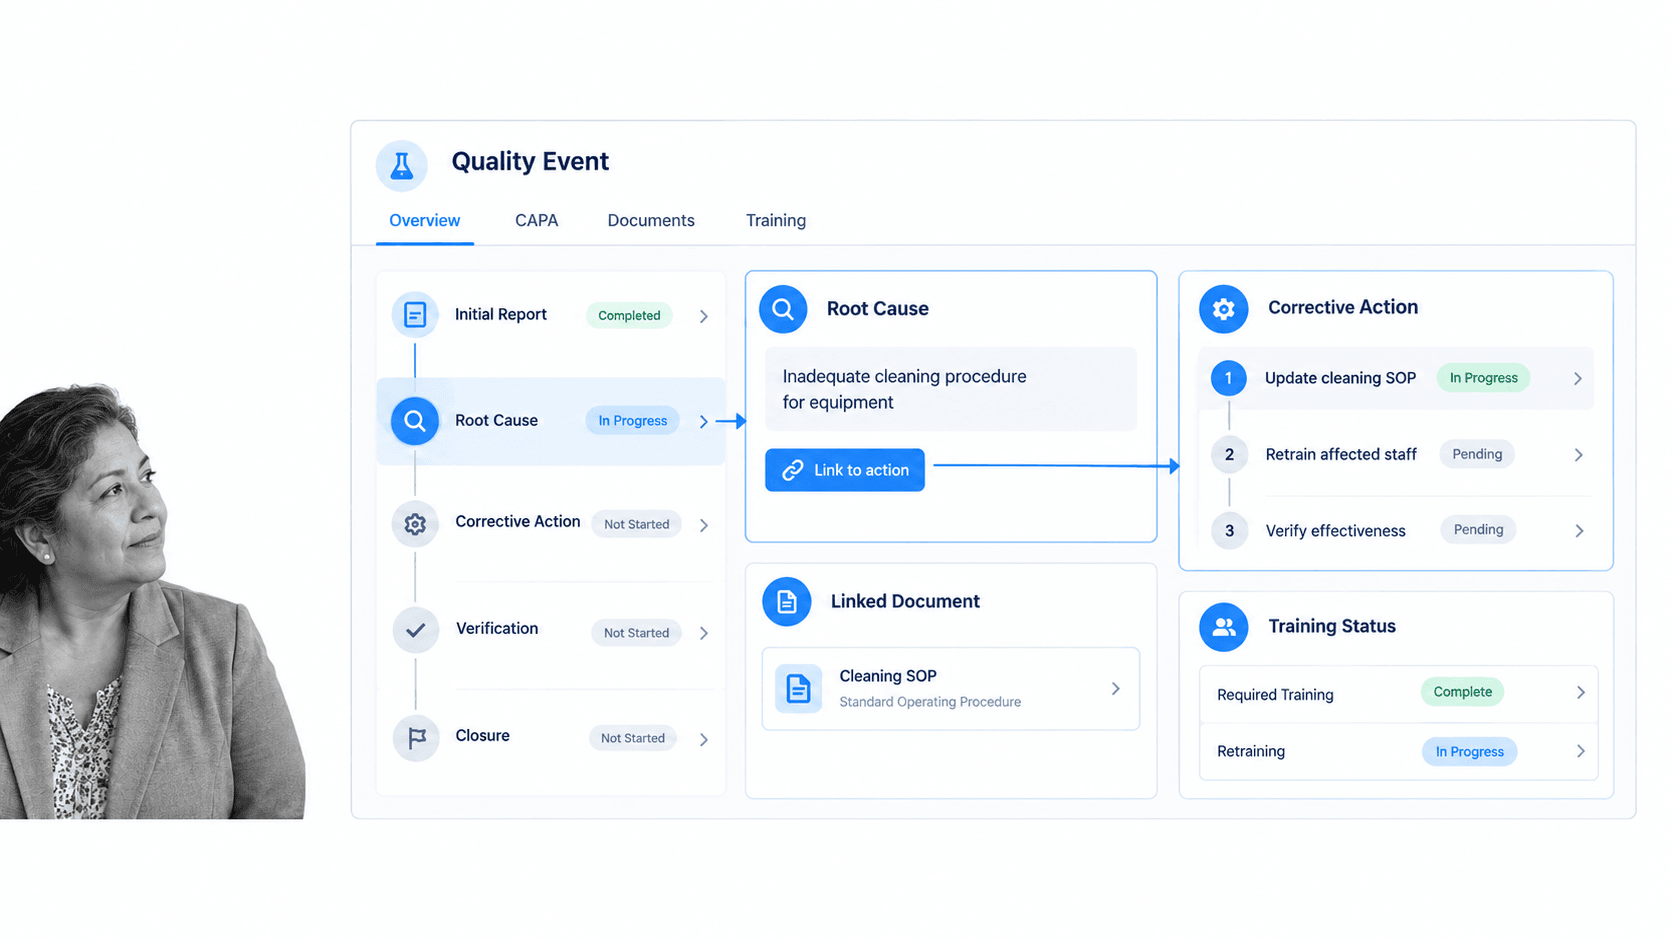Switch to the Training tab
The image size is (1672, 941).
(x=776, y=221)
